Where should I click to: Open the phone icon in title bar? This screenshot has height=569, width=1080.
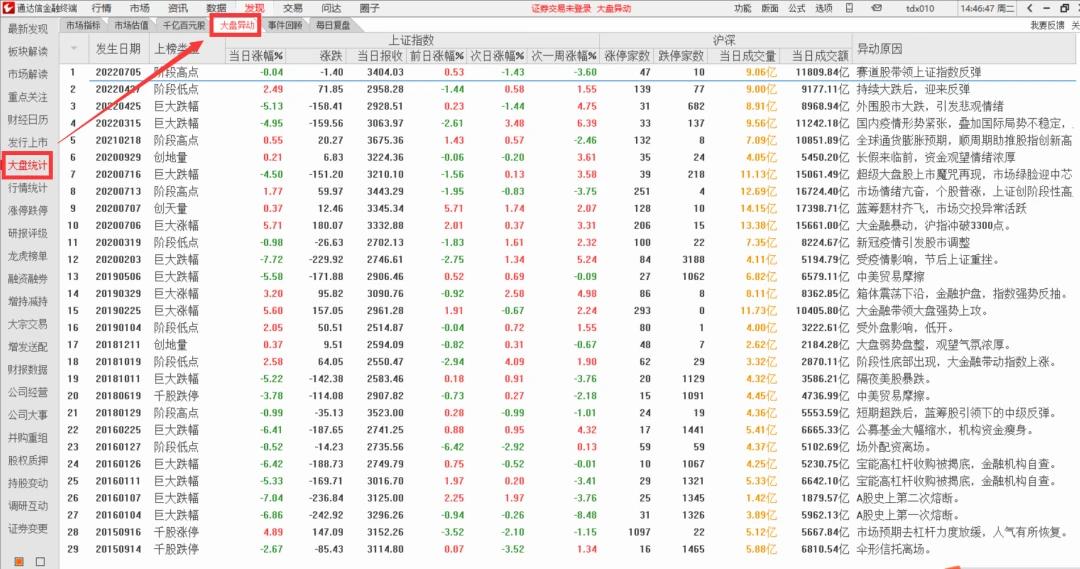point(849,8)
